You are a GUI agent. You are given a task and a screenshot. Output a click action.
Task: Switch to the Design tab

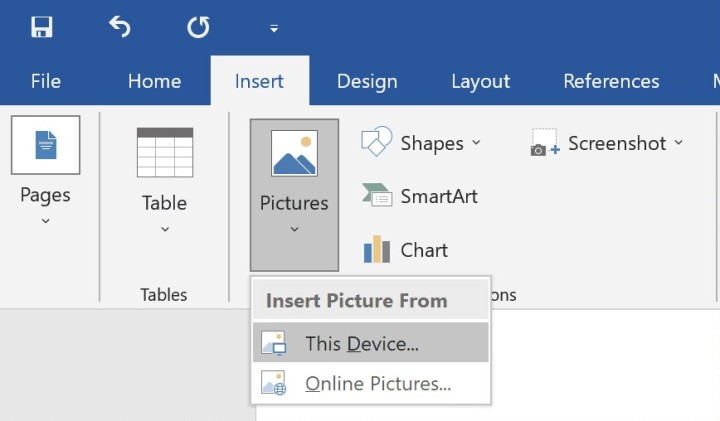(x=367, y=82)
